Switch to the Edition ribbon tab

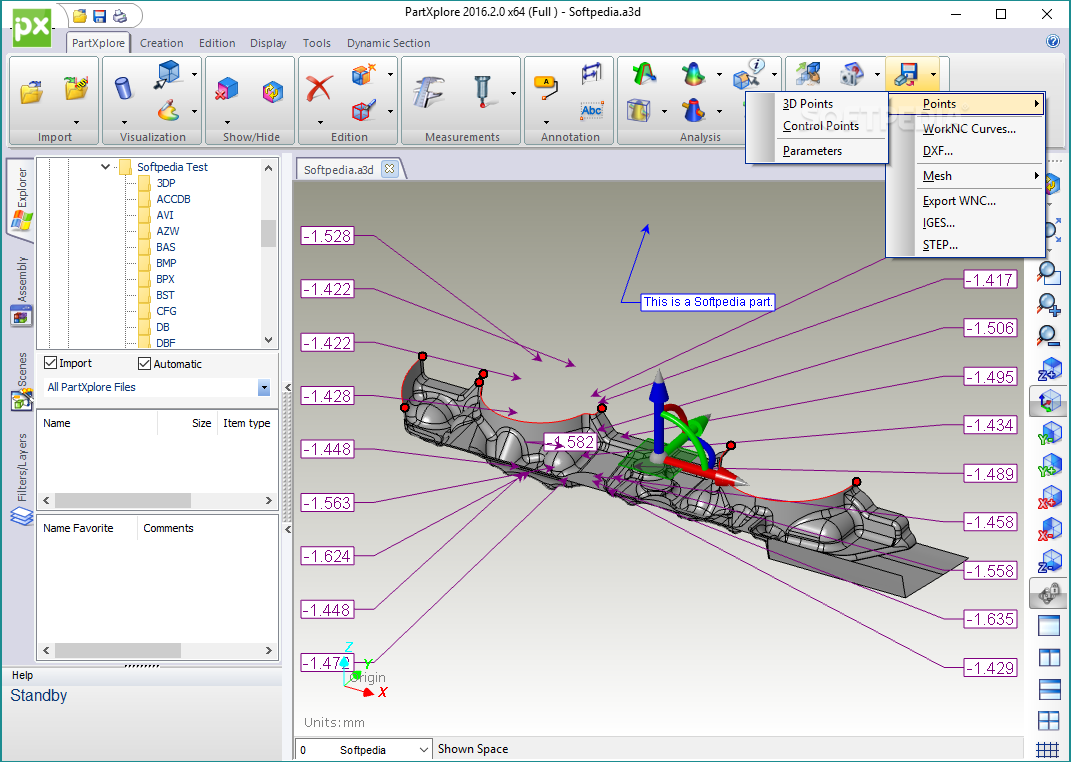tap(217, 43)
